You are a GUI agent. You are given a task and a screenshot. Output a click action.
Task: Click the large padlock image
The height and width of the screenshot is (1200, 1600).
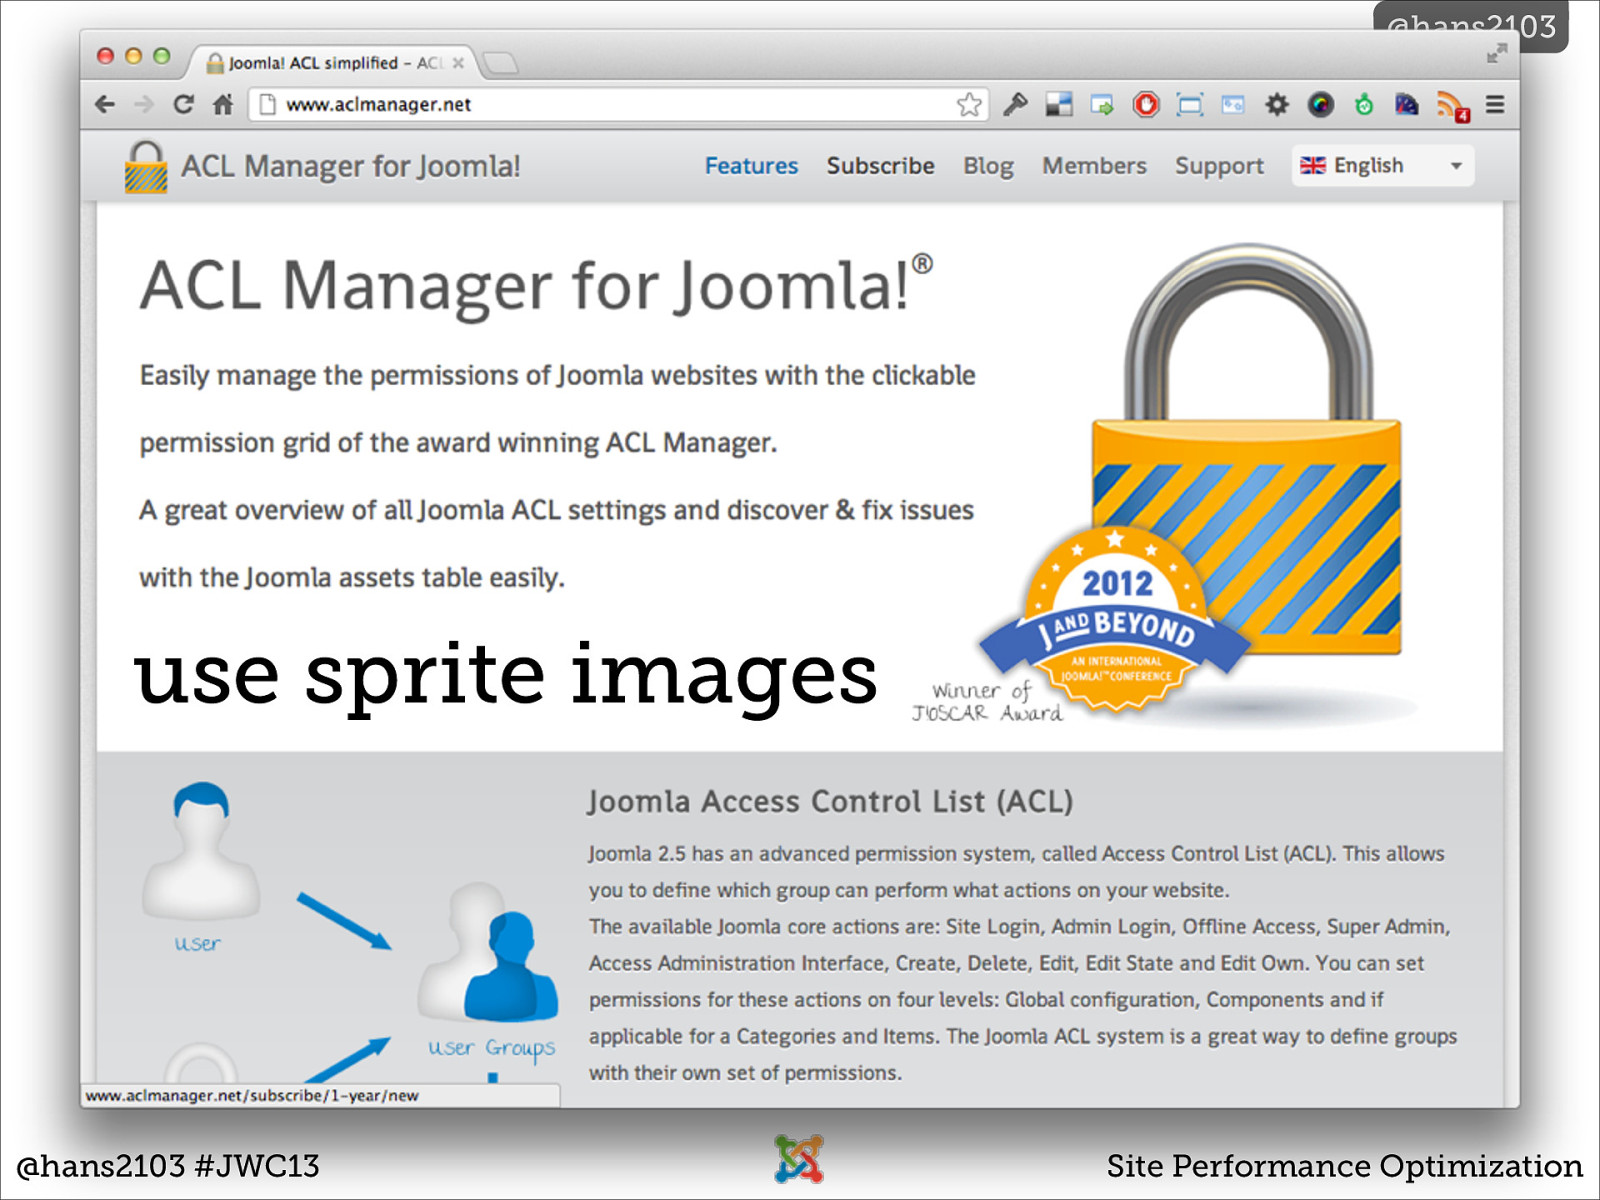(1246, 450)
